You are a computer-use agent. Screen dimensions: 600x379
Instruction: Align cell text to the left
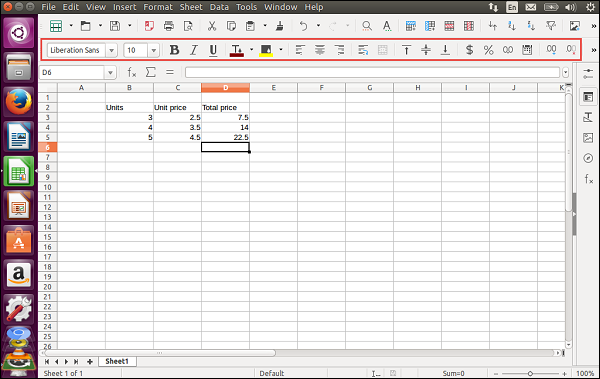coord(300,50)
